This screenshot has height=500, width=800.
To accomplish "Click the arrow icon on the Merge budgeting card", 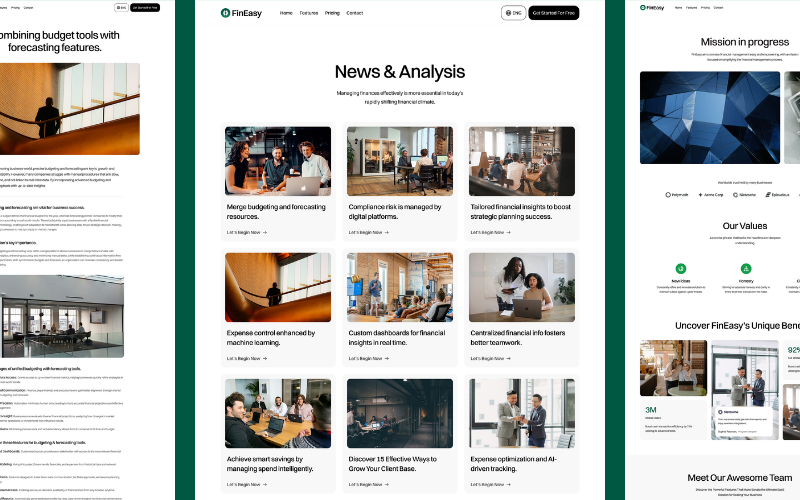I will 265,232.
